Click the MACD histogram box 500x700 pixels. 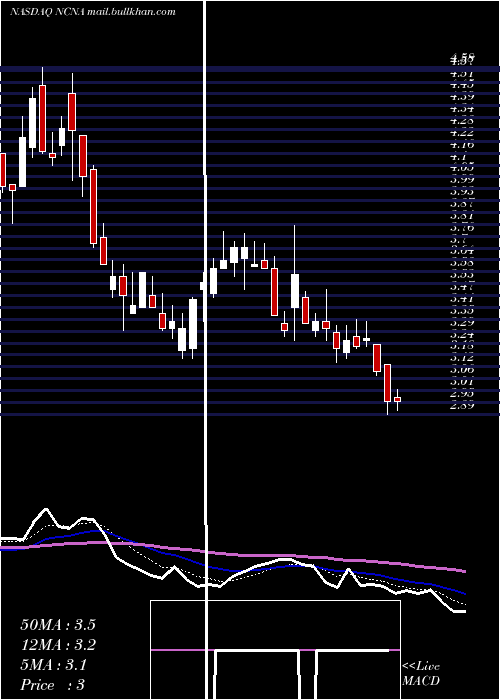click(275, 650)
